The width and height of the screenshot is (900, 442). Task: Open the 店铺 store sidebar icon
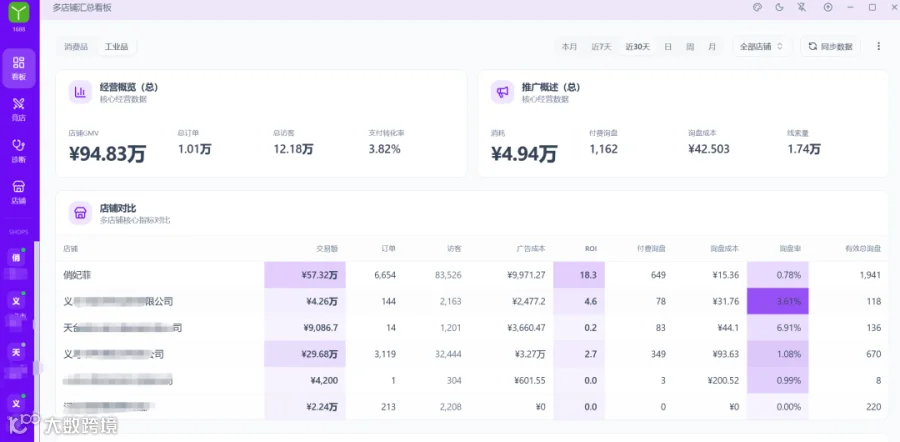pos(18,192)
